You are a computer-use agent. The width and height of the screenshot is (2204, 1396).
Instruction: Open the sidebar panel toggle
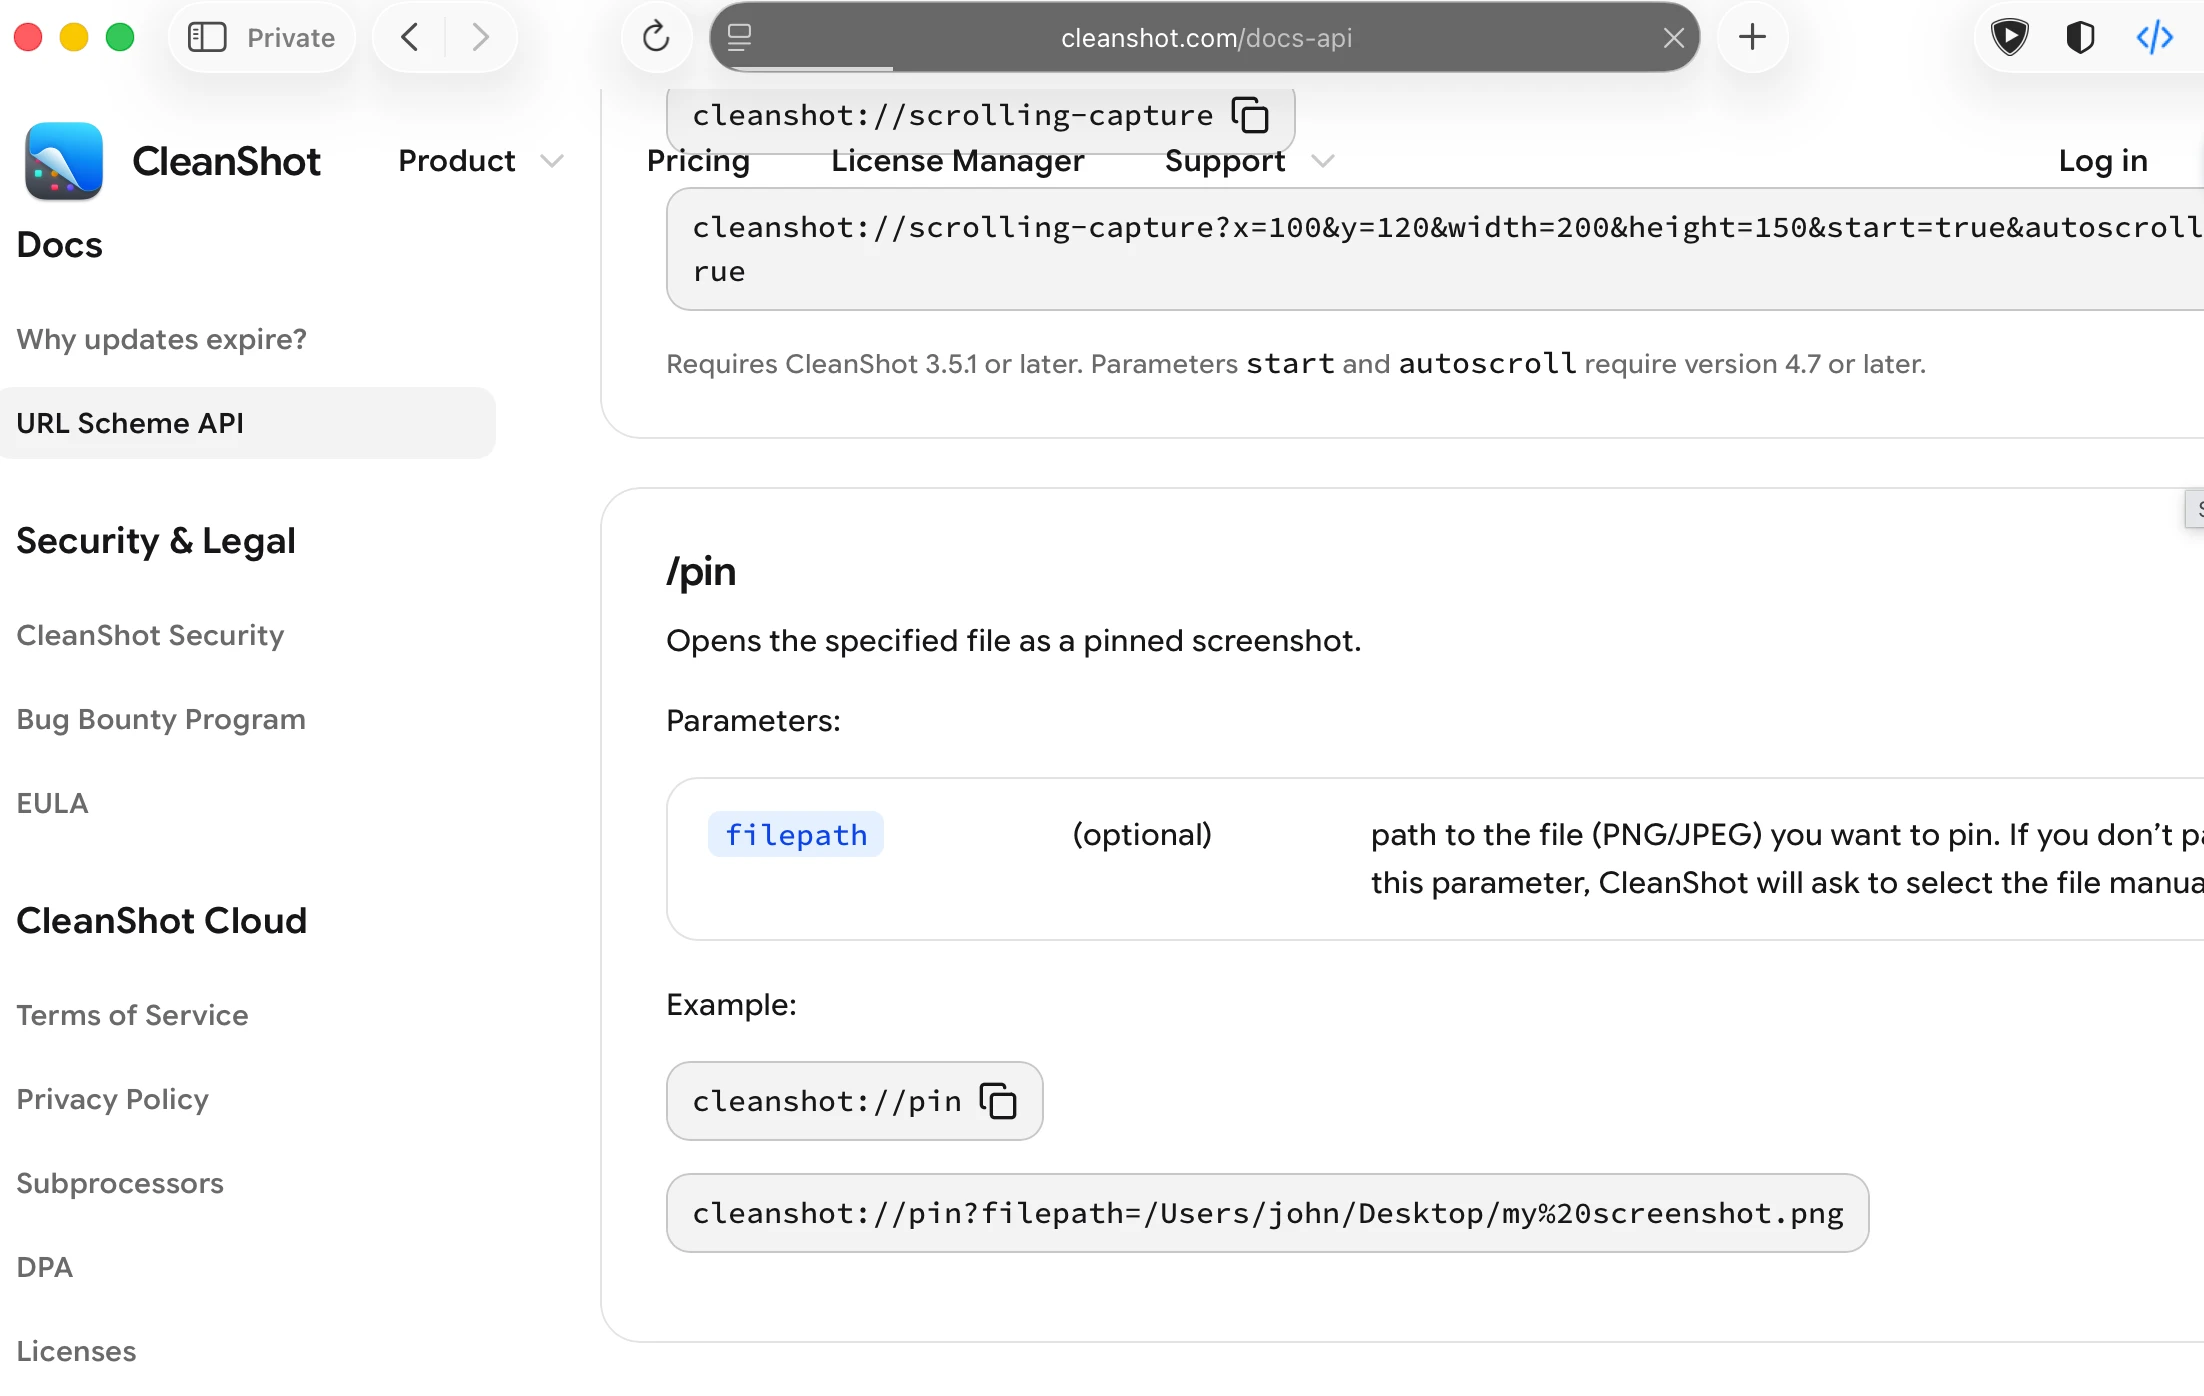(x=207, y=38)
